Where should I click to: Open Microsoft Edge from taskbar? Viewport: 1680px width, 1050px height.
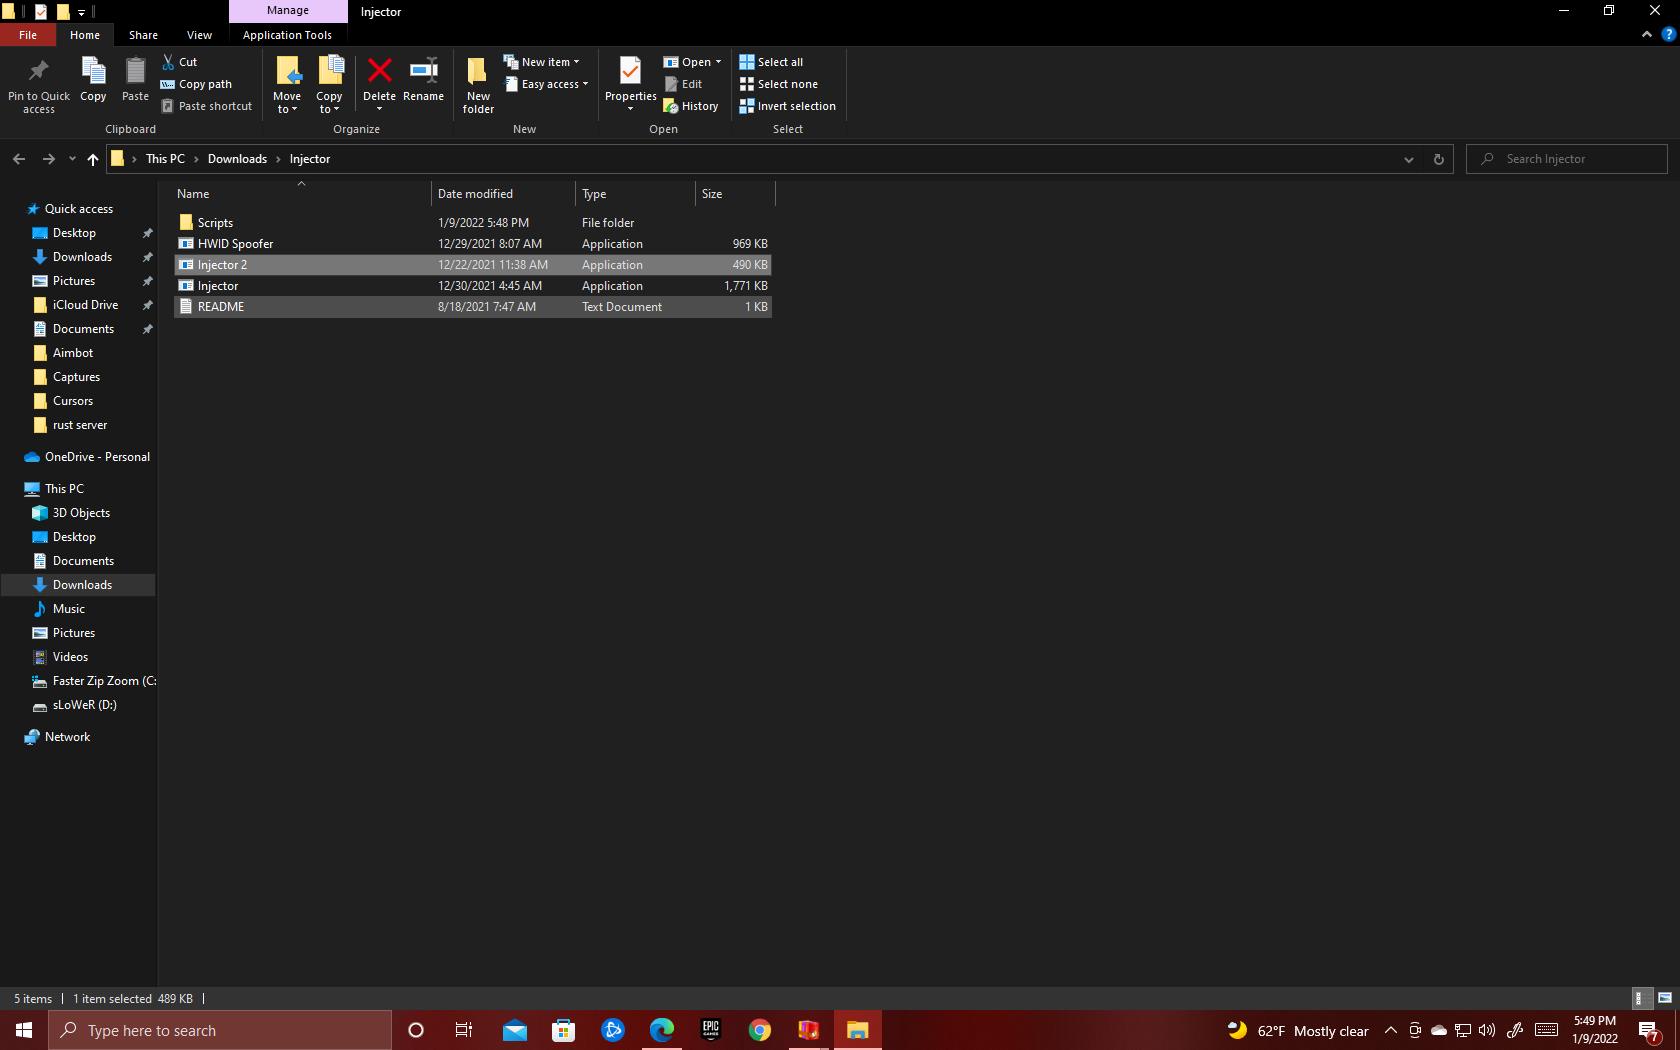(661, 1030)
